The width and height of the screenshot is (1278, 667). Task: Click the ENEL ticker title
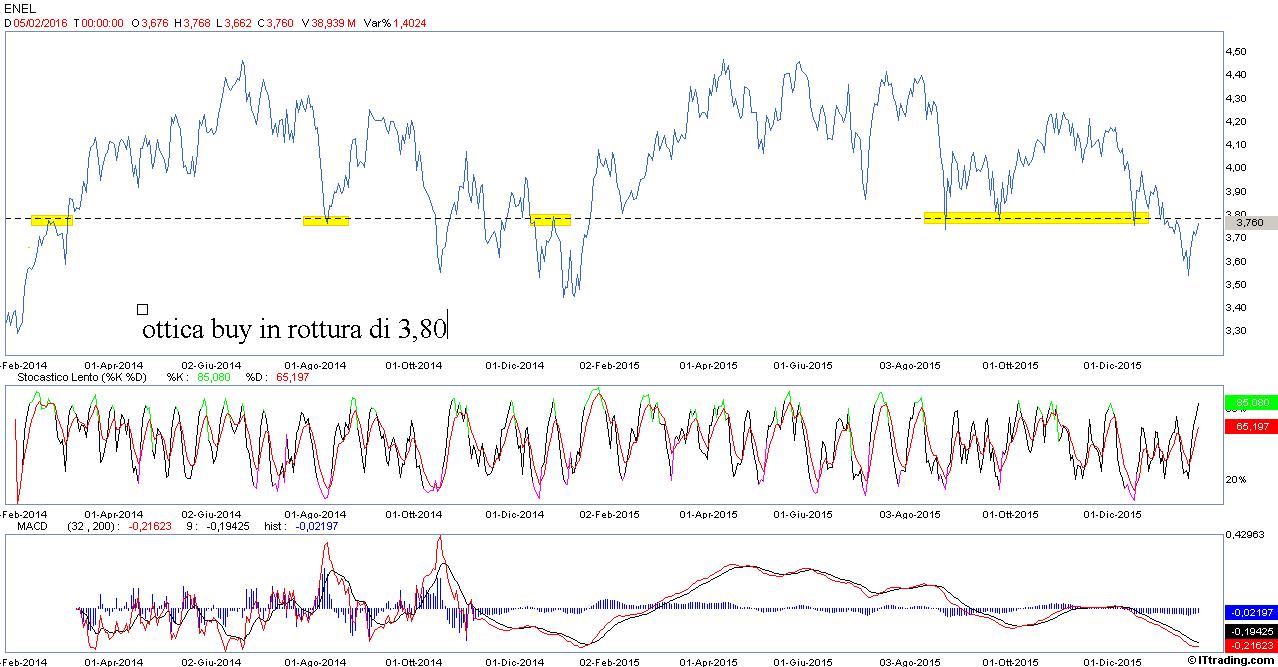[x=21, y=8]
